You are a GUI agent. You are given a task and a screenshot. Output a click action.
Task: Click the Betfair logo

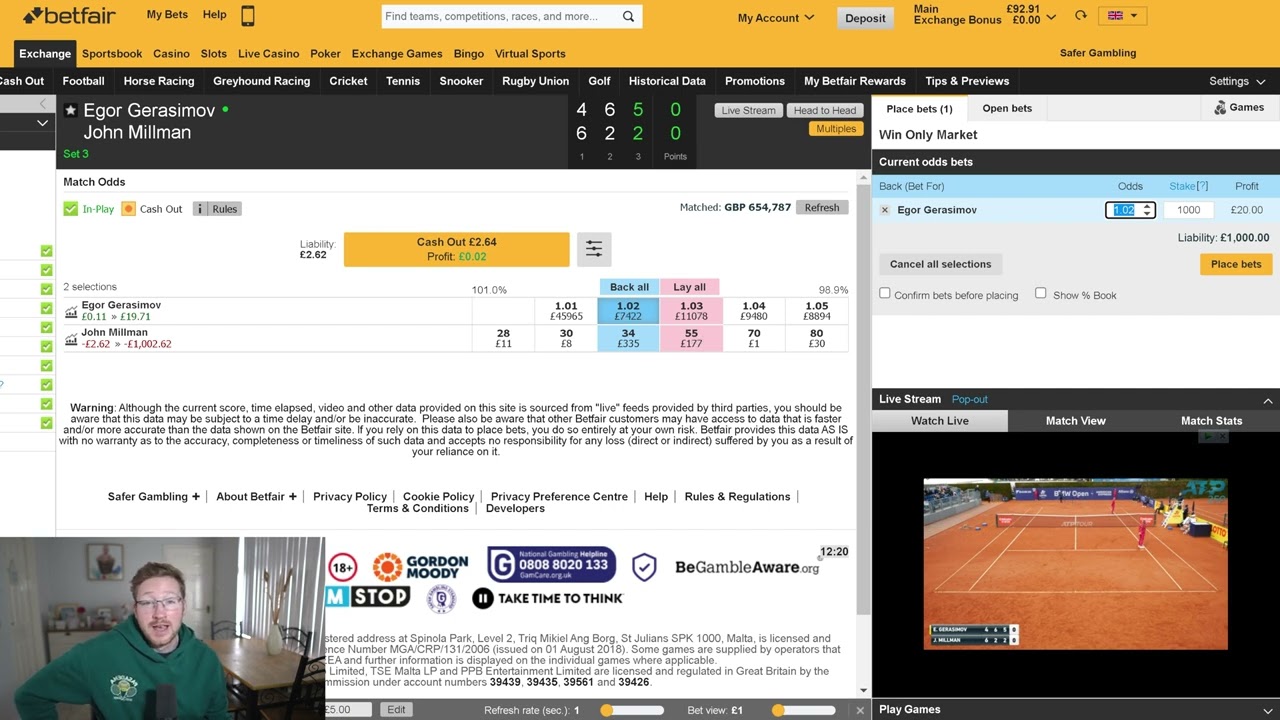tap(70, 15)
